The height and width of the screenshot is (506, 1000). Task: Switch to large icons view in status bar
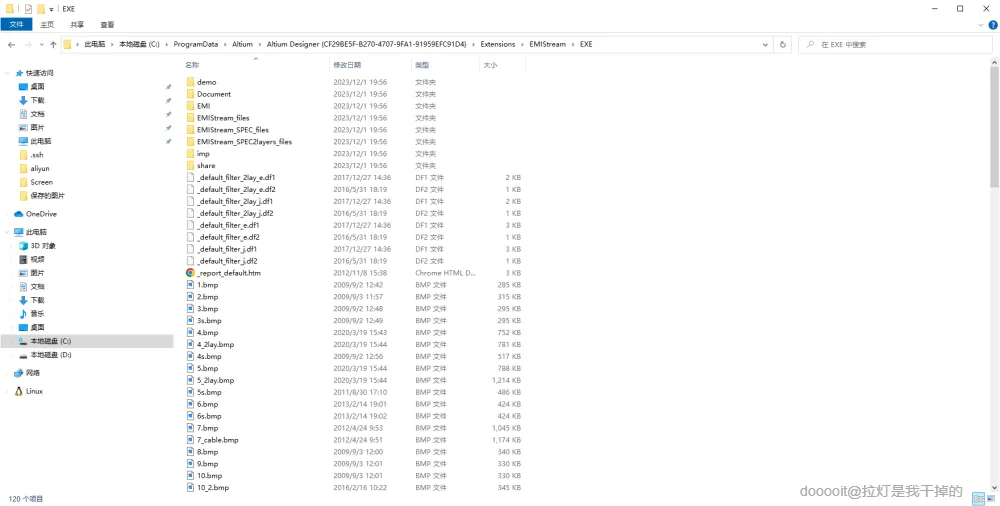(992, 499)
